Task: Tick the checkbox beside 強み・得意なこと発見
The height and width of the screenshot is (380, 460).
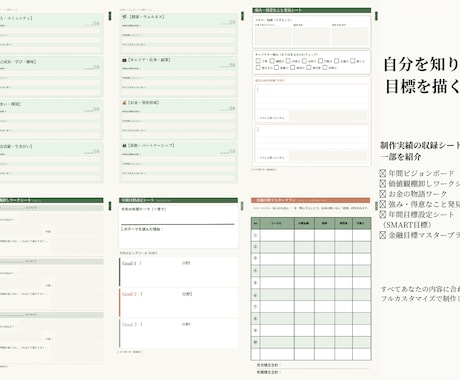Action: pyautogui.click(x=383, y=204)
